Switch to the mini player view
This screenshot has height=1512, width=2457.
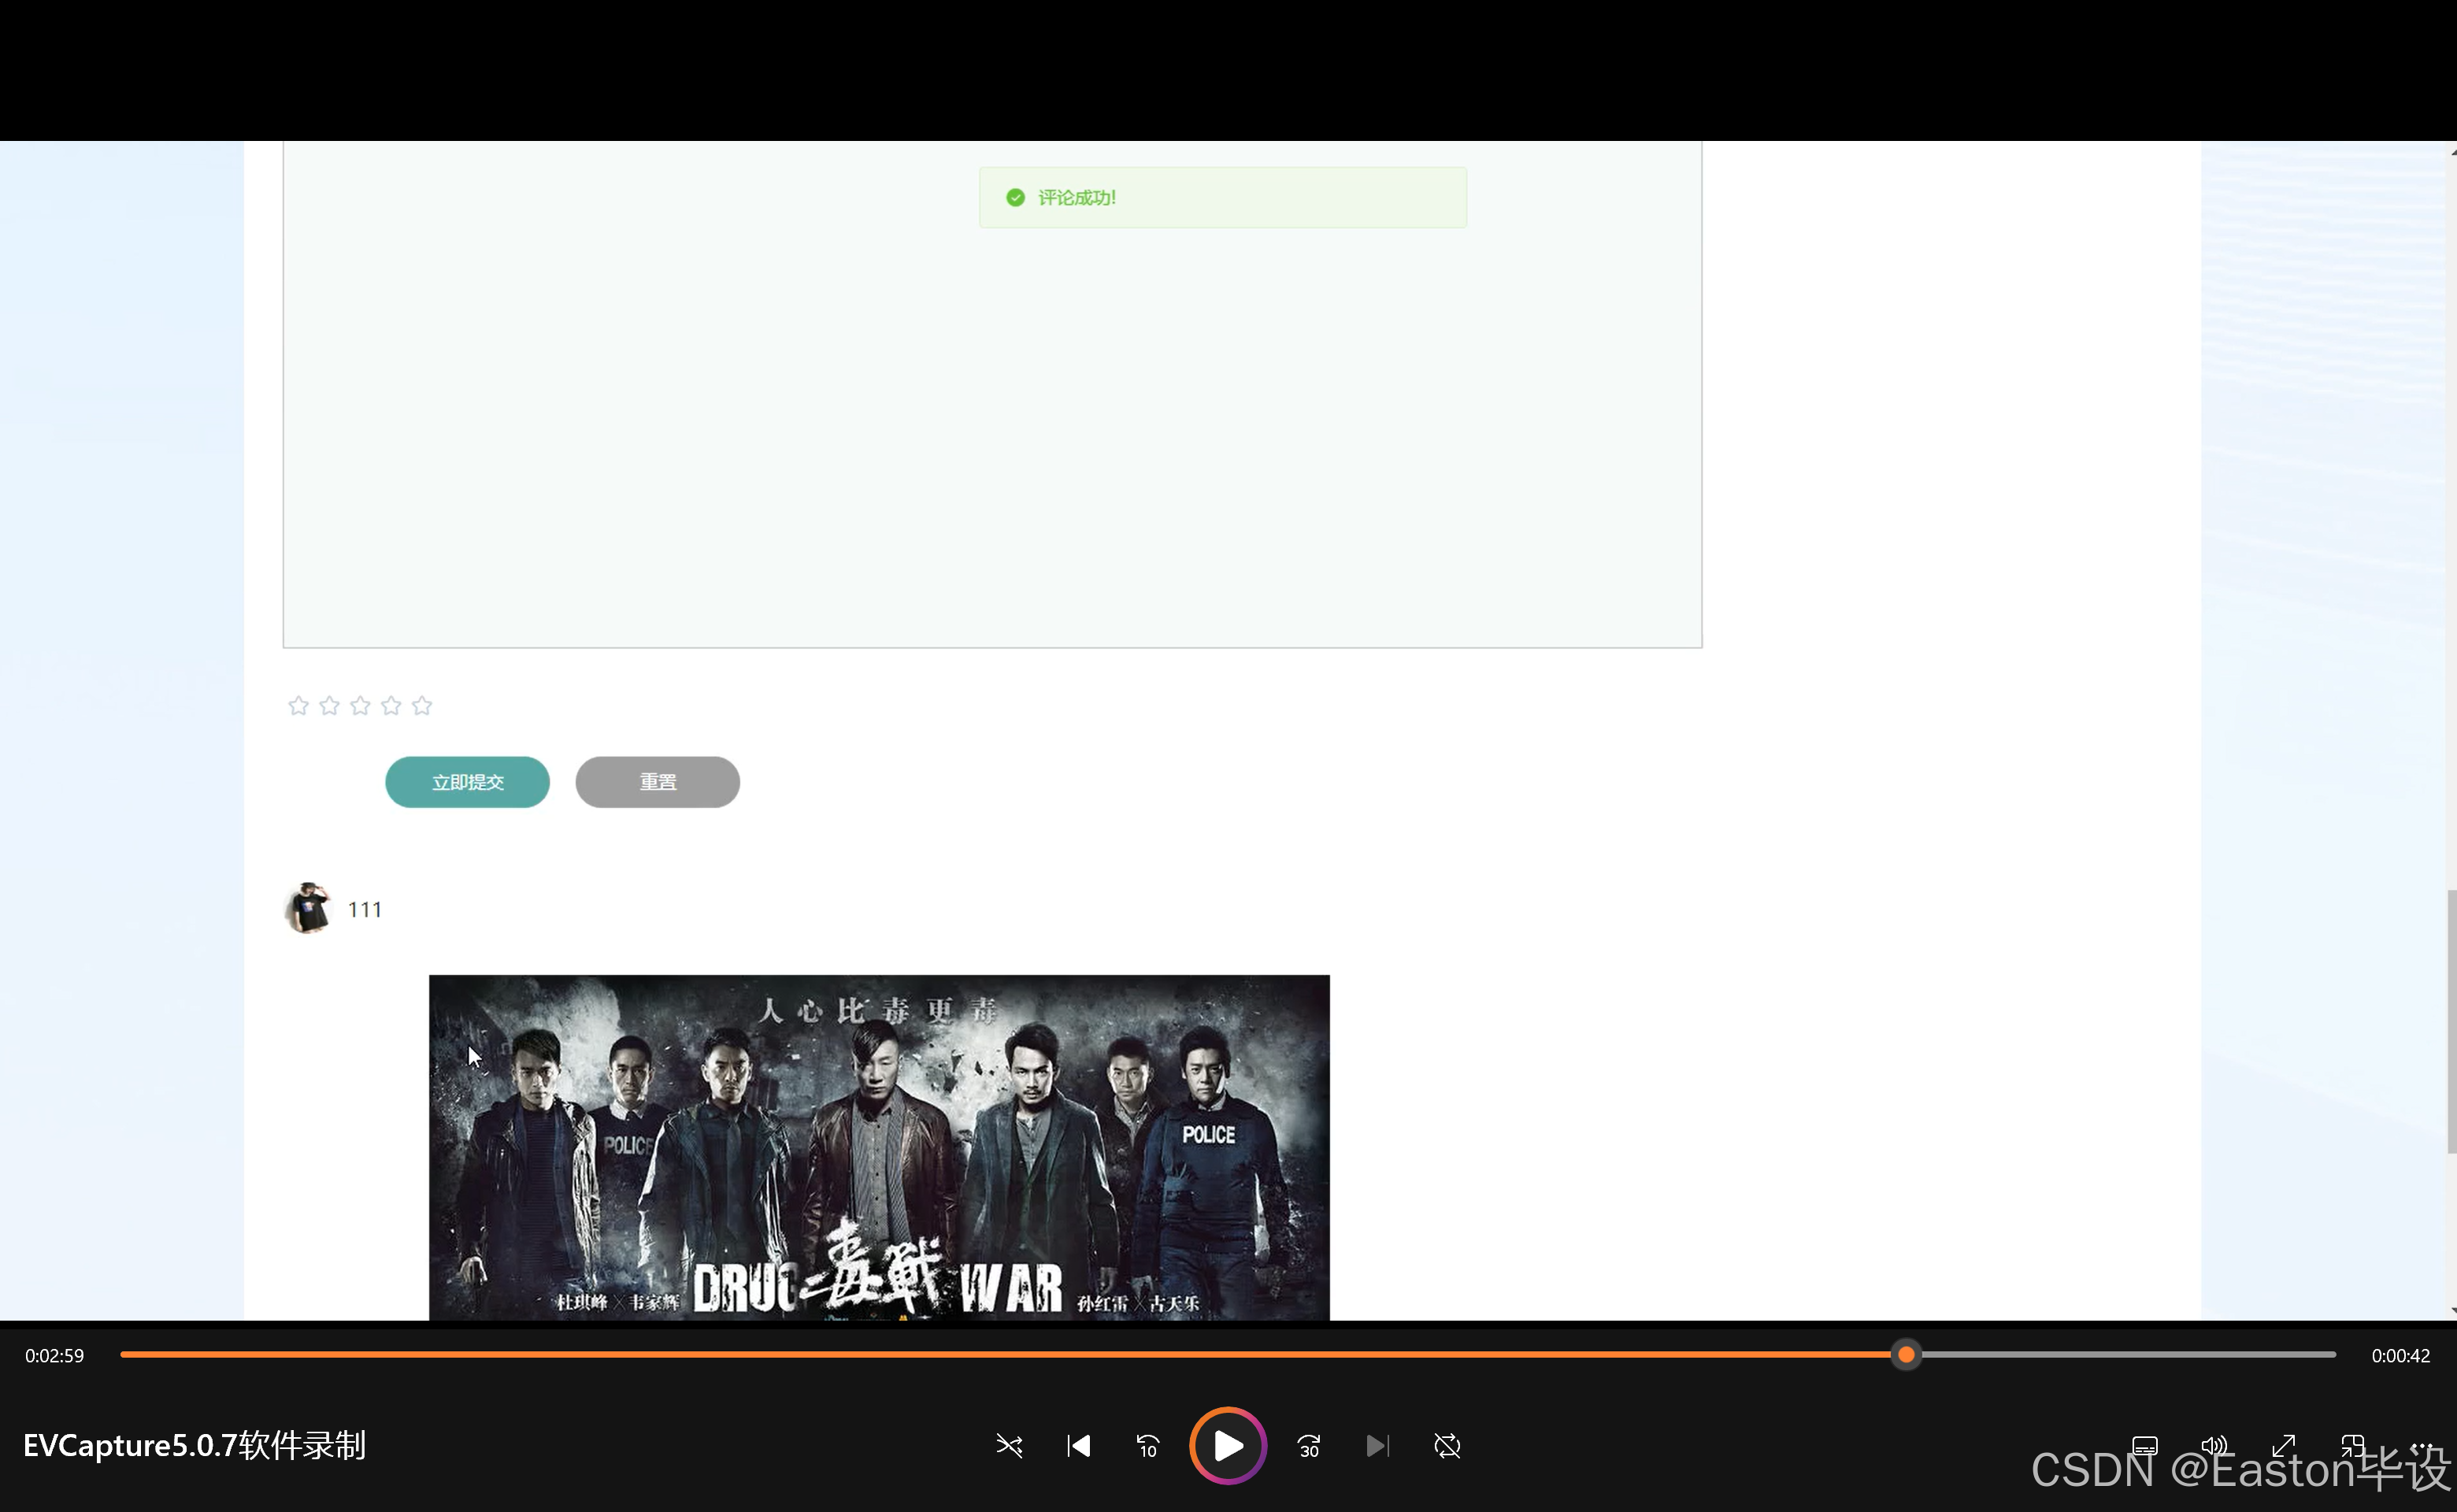pyautogui.click(x=2352, y=1446)
